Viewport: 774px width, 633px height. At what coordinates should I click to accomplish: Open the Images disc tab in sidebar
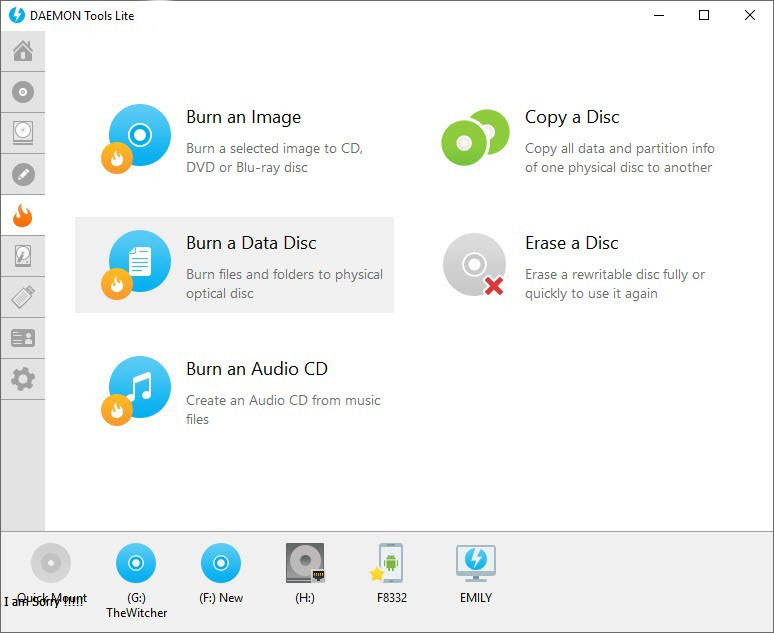coord(23,92)
